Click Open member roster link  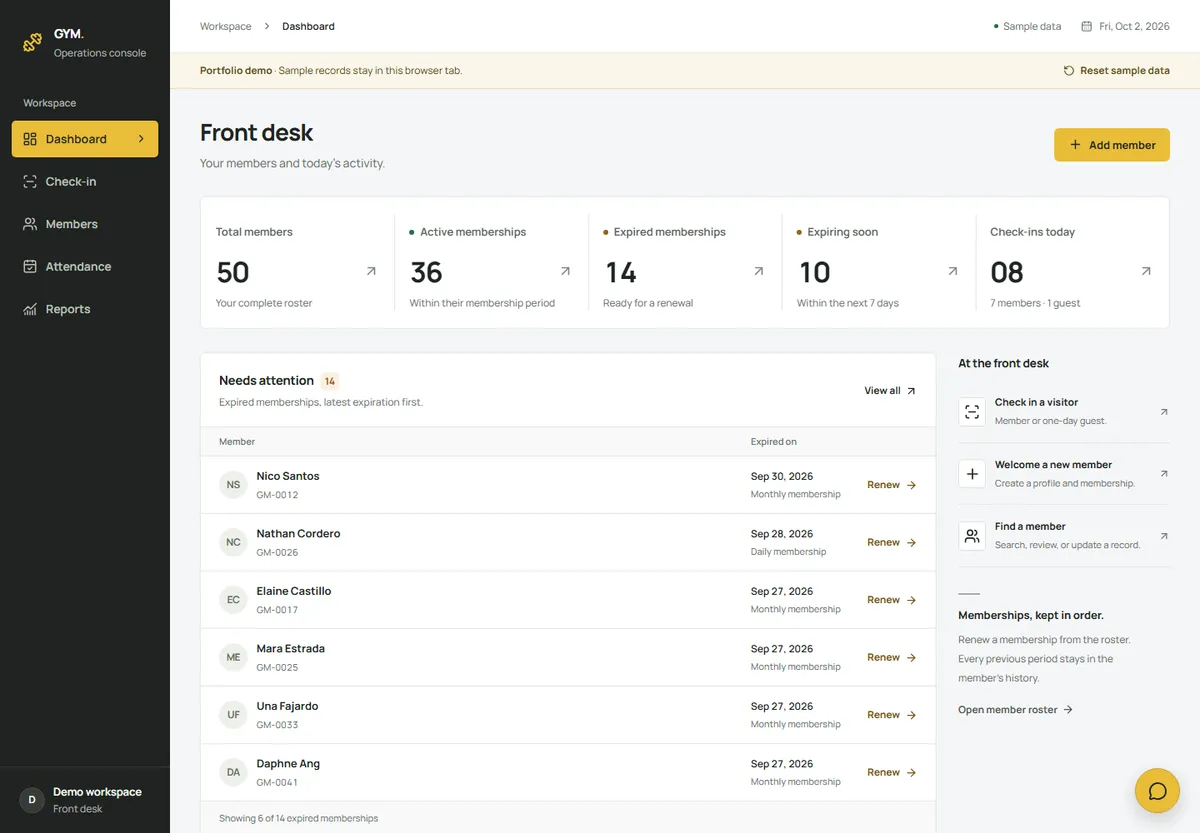[1015, 709]
